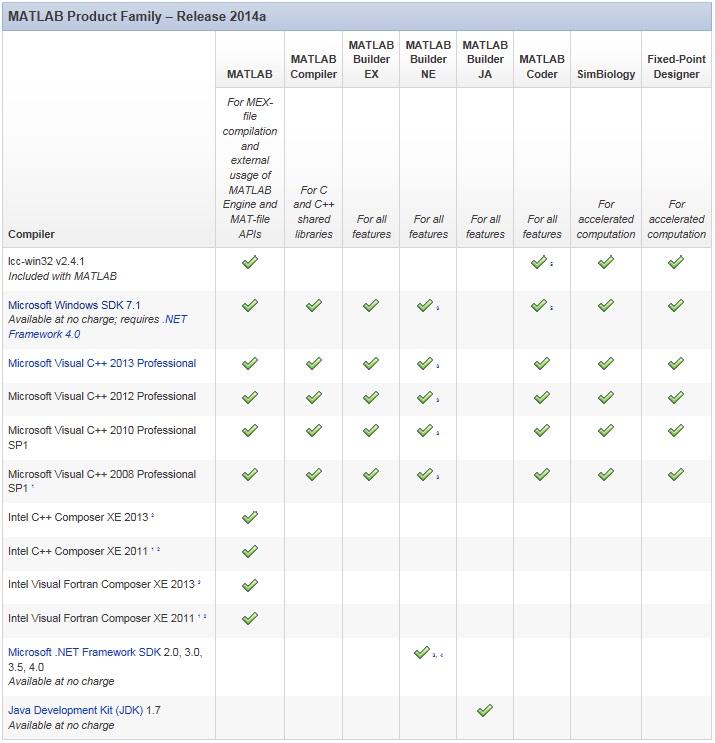Click Visual C++ 2013 checkmark under Builder NE
Screen dimensions: 715x743
(x=424, y=364)
